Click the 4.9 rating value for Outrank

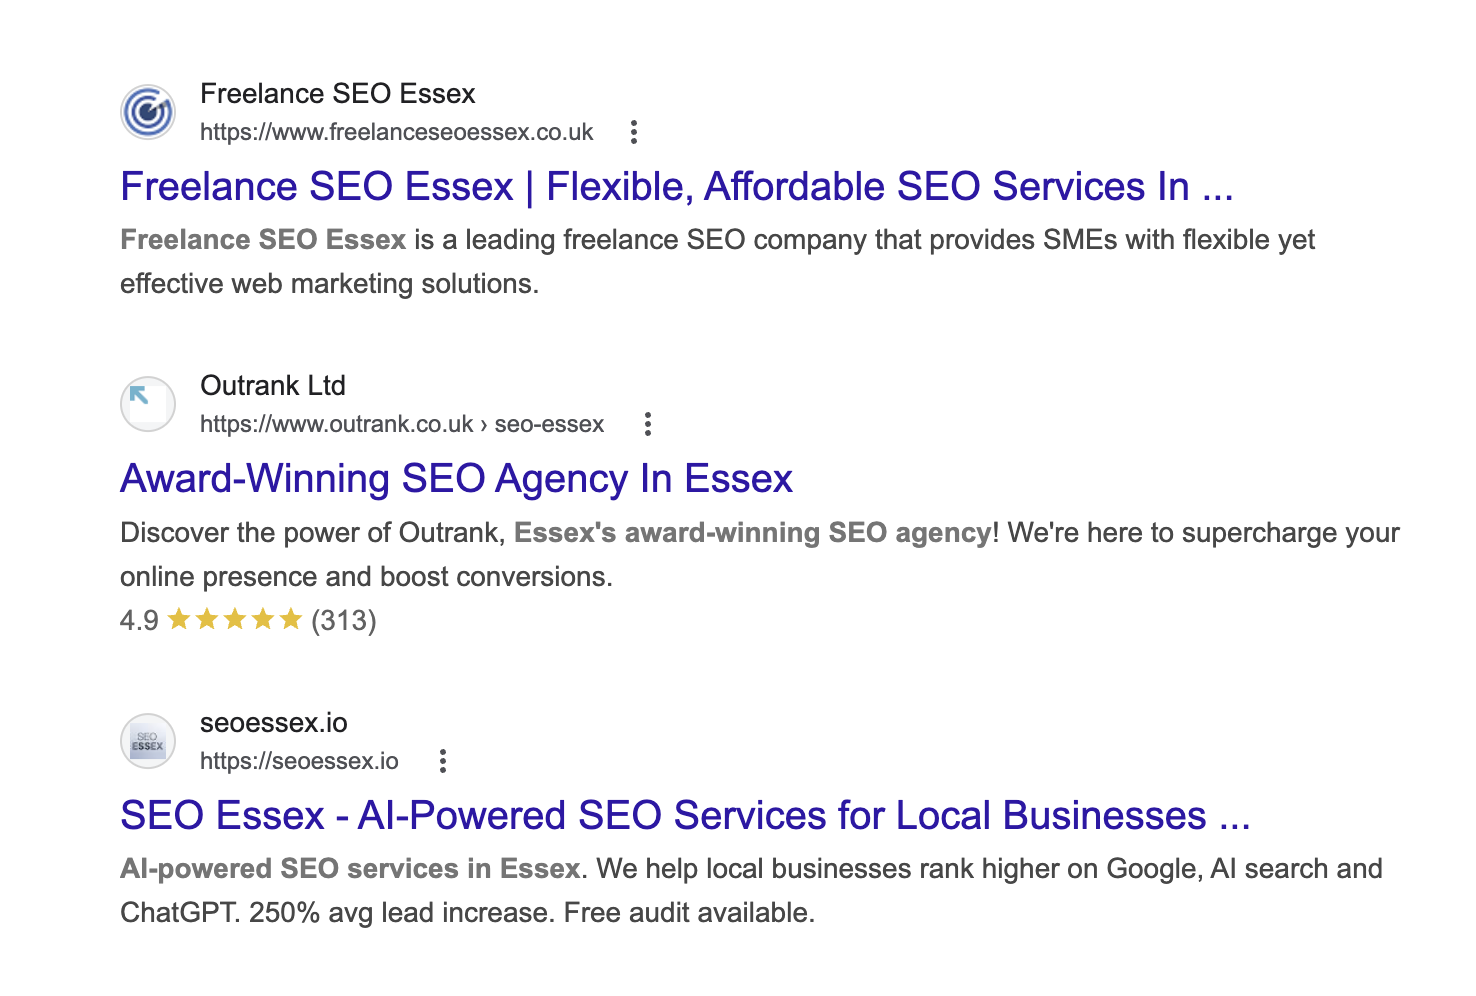(137, 620)
